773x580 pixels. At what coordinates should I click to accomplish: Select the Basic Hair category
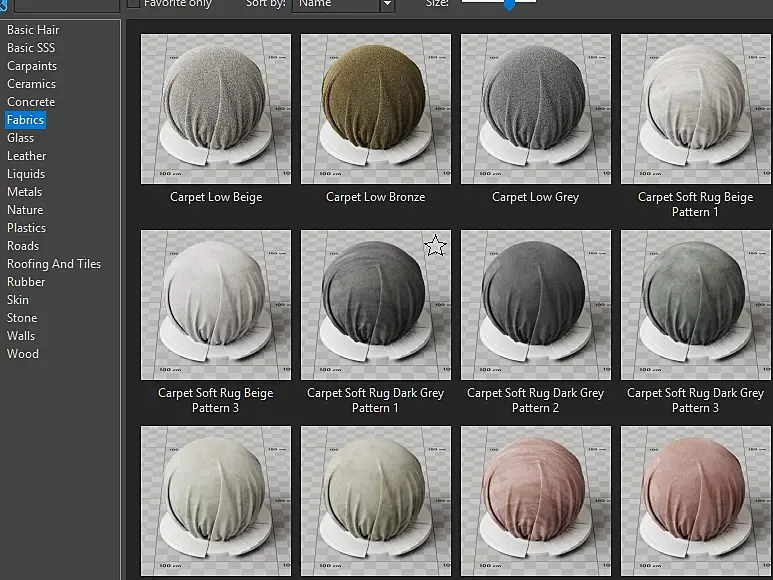[x=33, y=30]
